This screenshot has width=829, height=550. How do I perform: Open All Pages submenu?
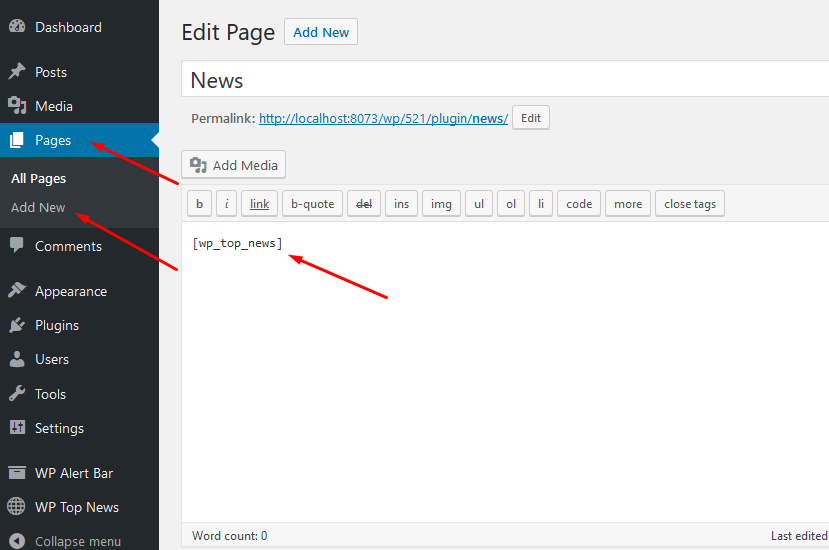coord(39,179)
